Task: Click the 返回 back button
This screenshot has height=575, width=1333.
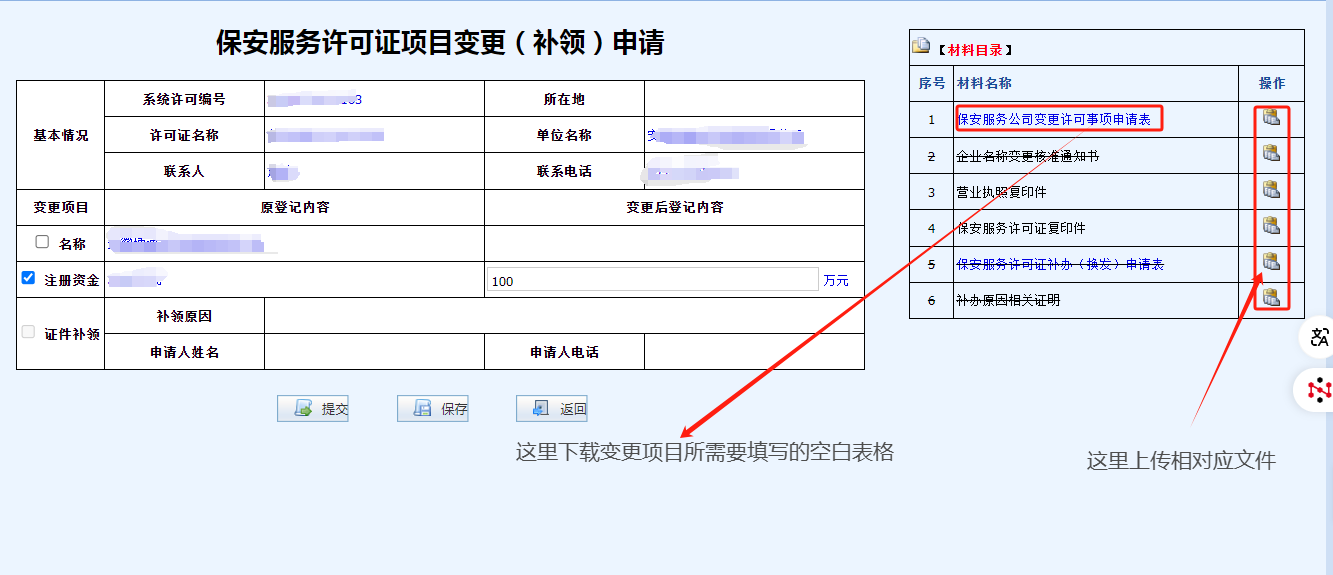Action: pos(551,408)
